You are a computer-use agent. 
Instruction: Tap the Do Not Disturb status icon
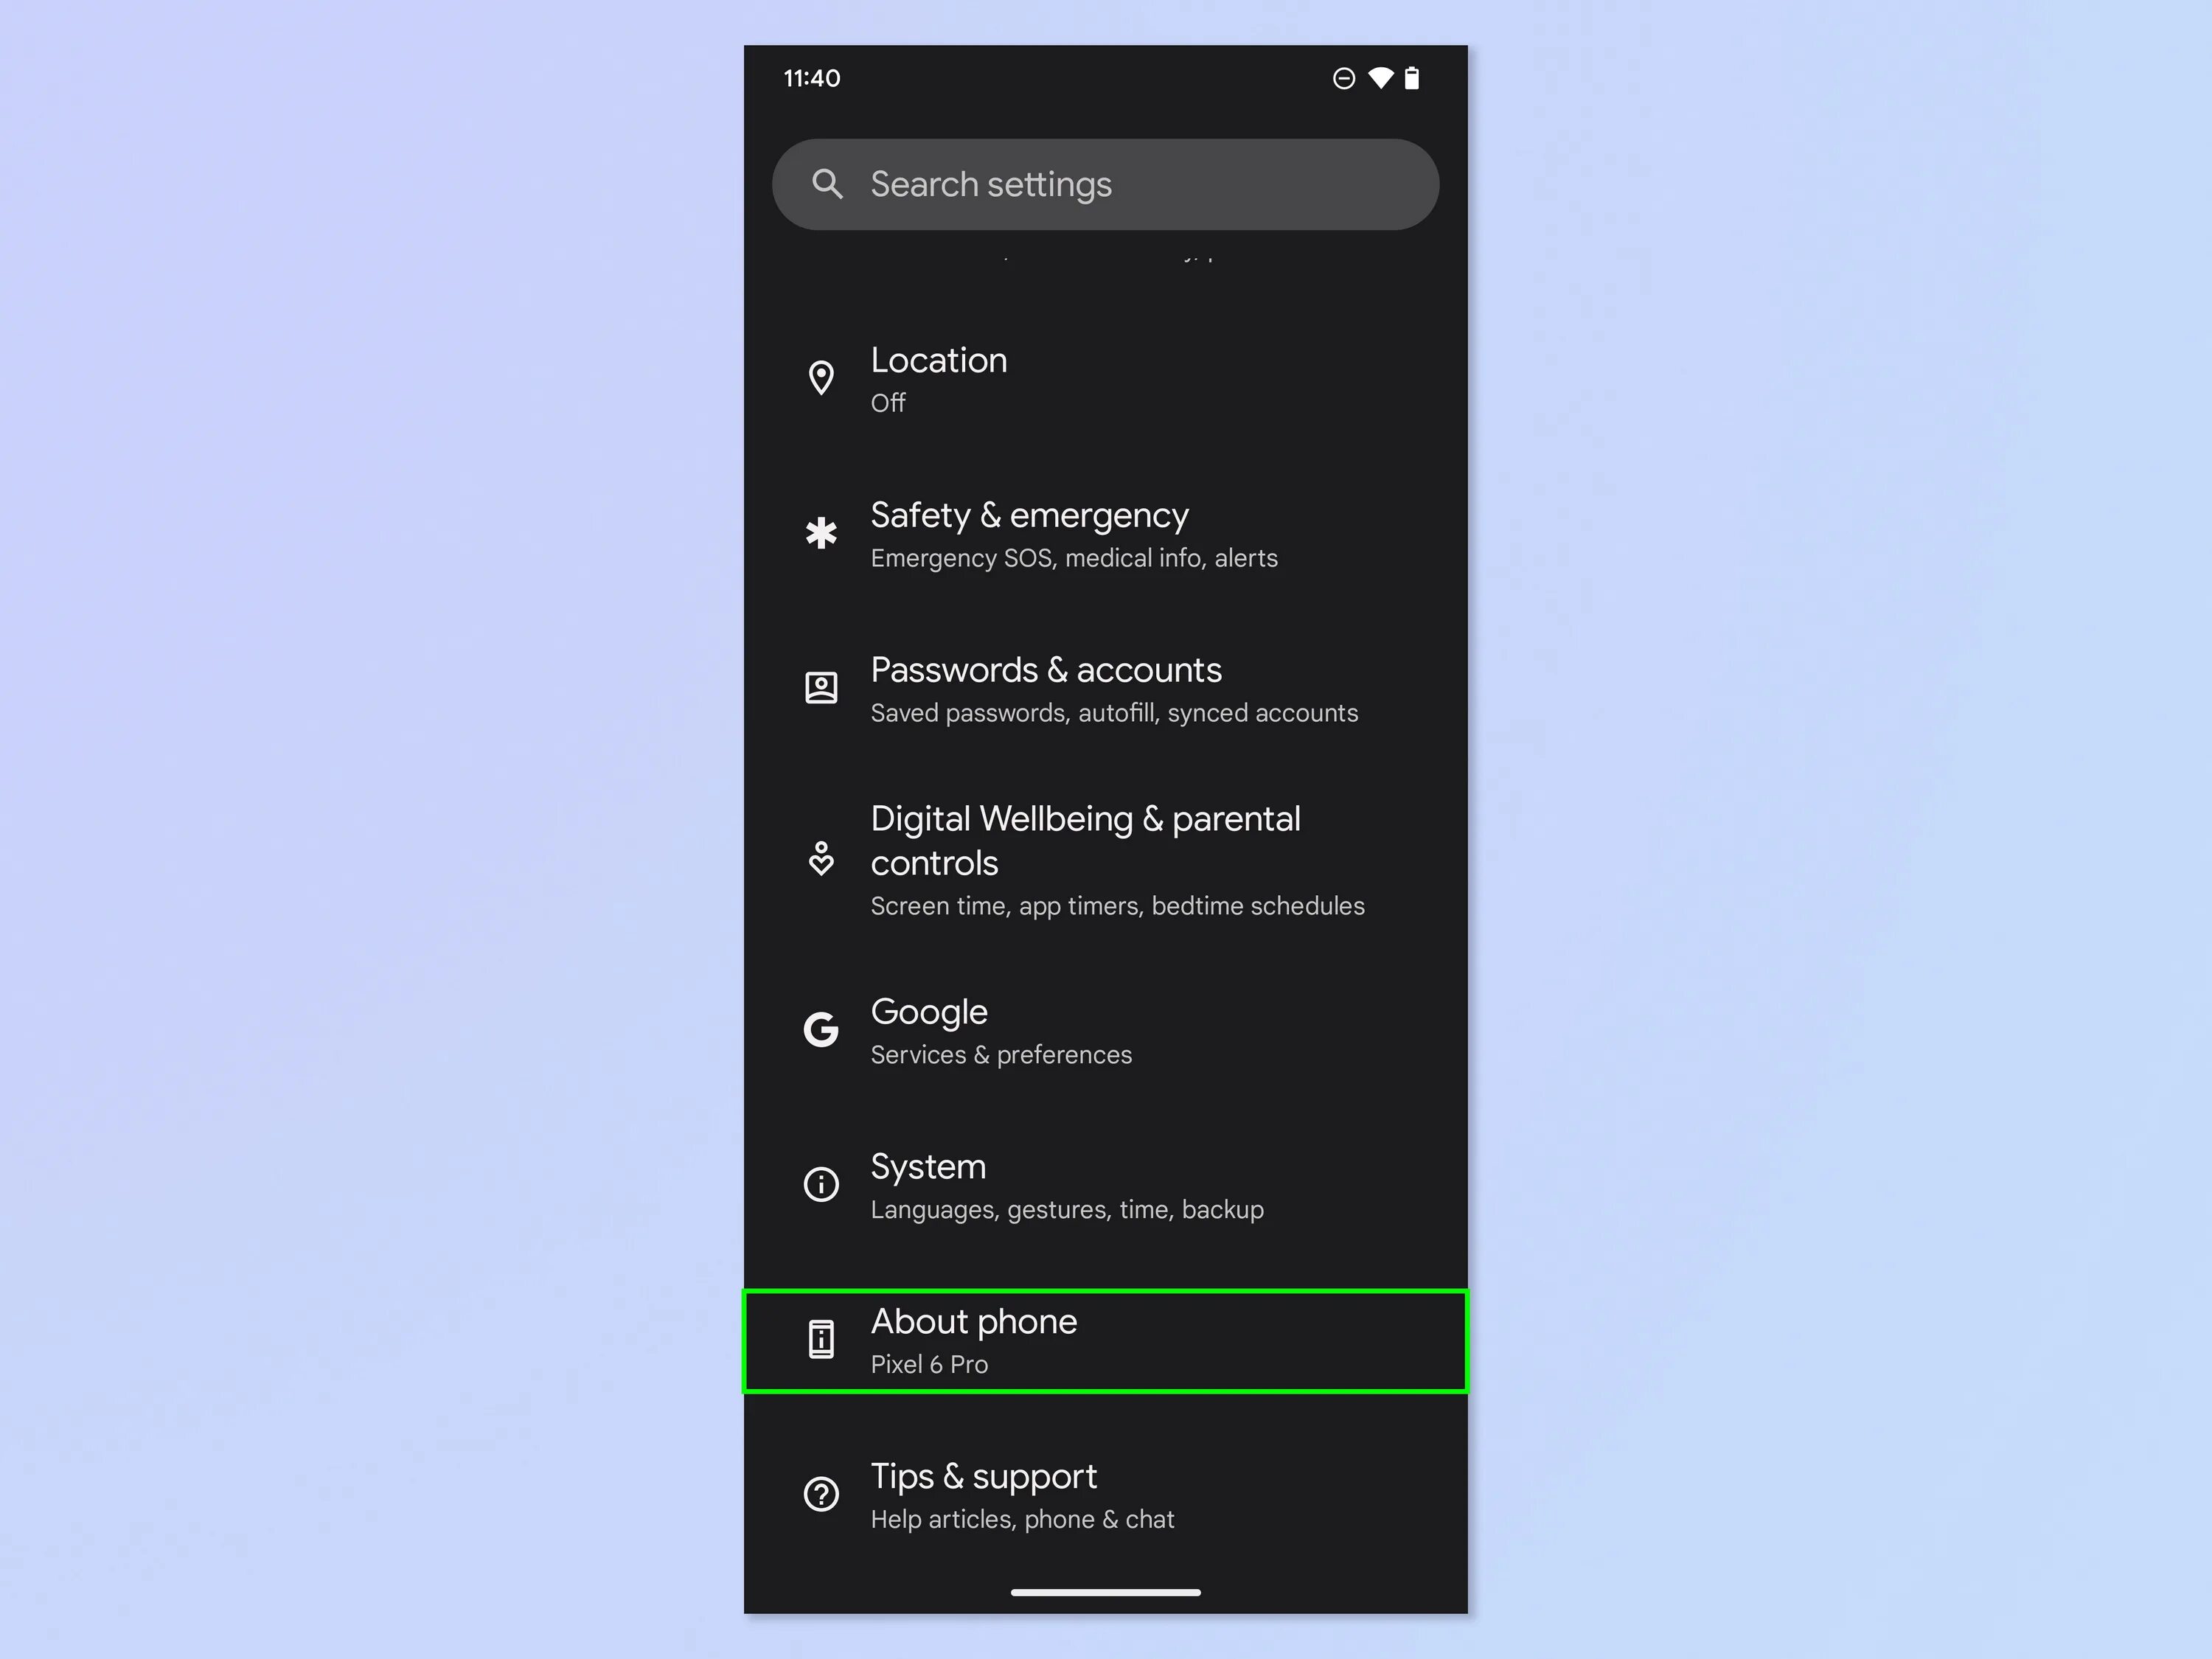click(1344, 78)
